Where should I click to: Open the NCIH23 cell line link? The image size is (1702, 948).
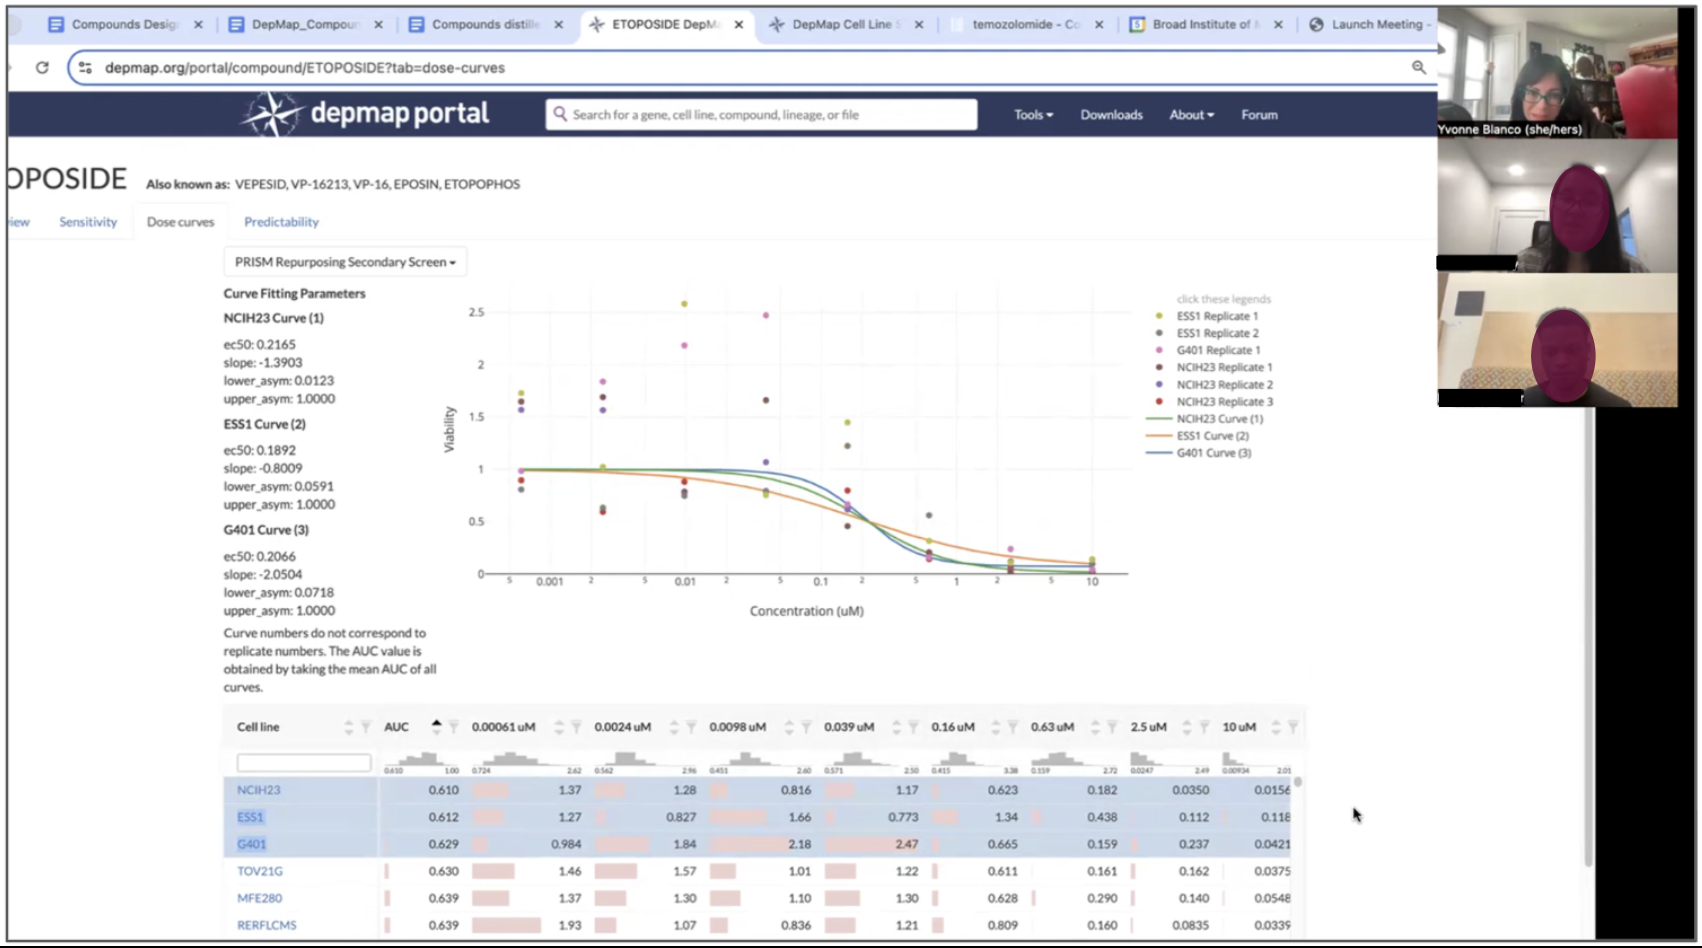tap(258, 790)
